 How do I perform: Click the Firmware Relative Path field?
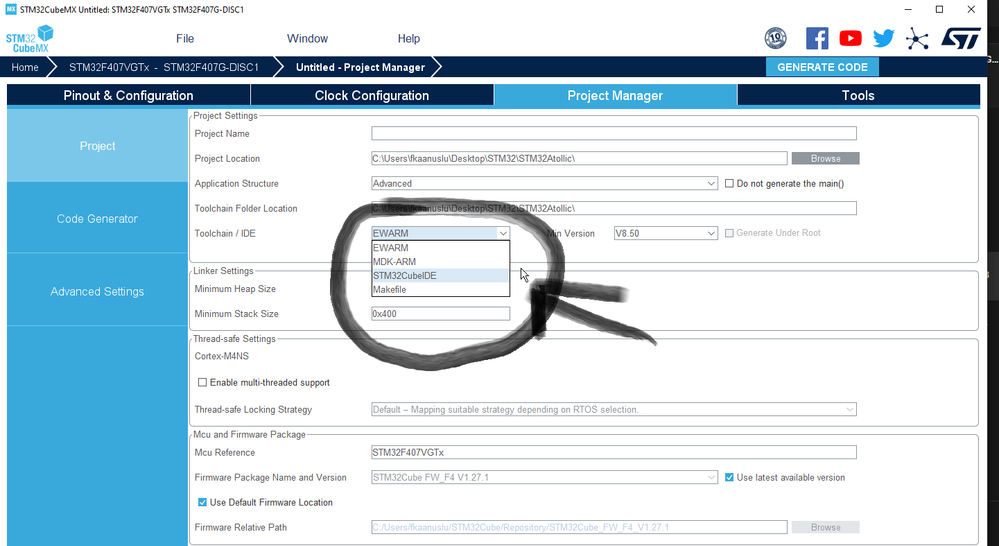coord(579,527)
